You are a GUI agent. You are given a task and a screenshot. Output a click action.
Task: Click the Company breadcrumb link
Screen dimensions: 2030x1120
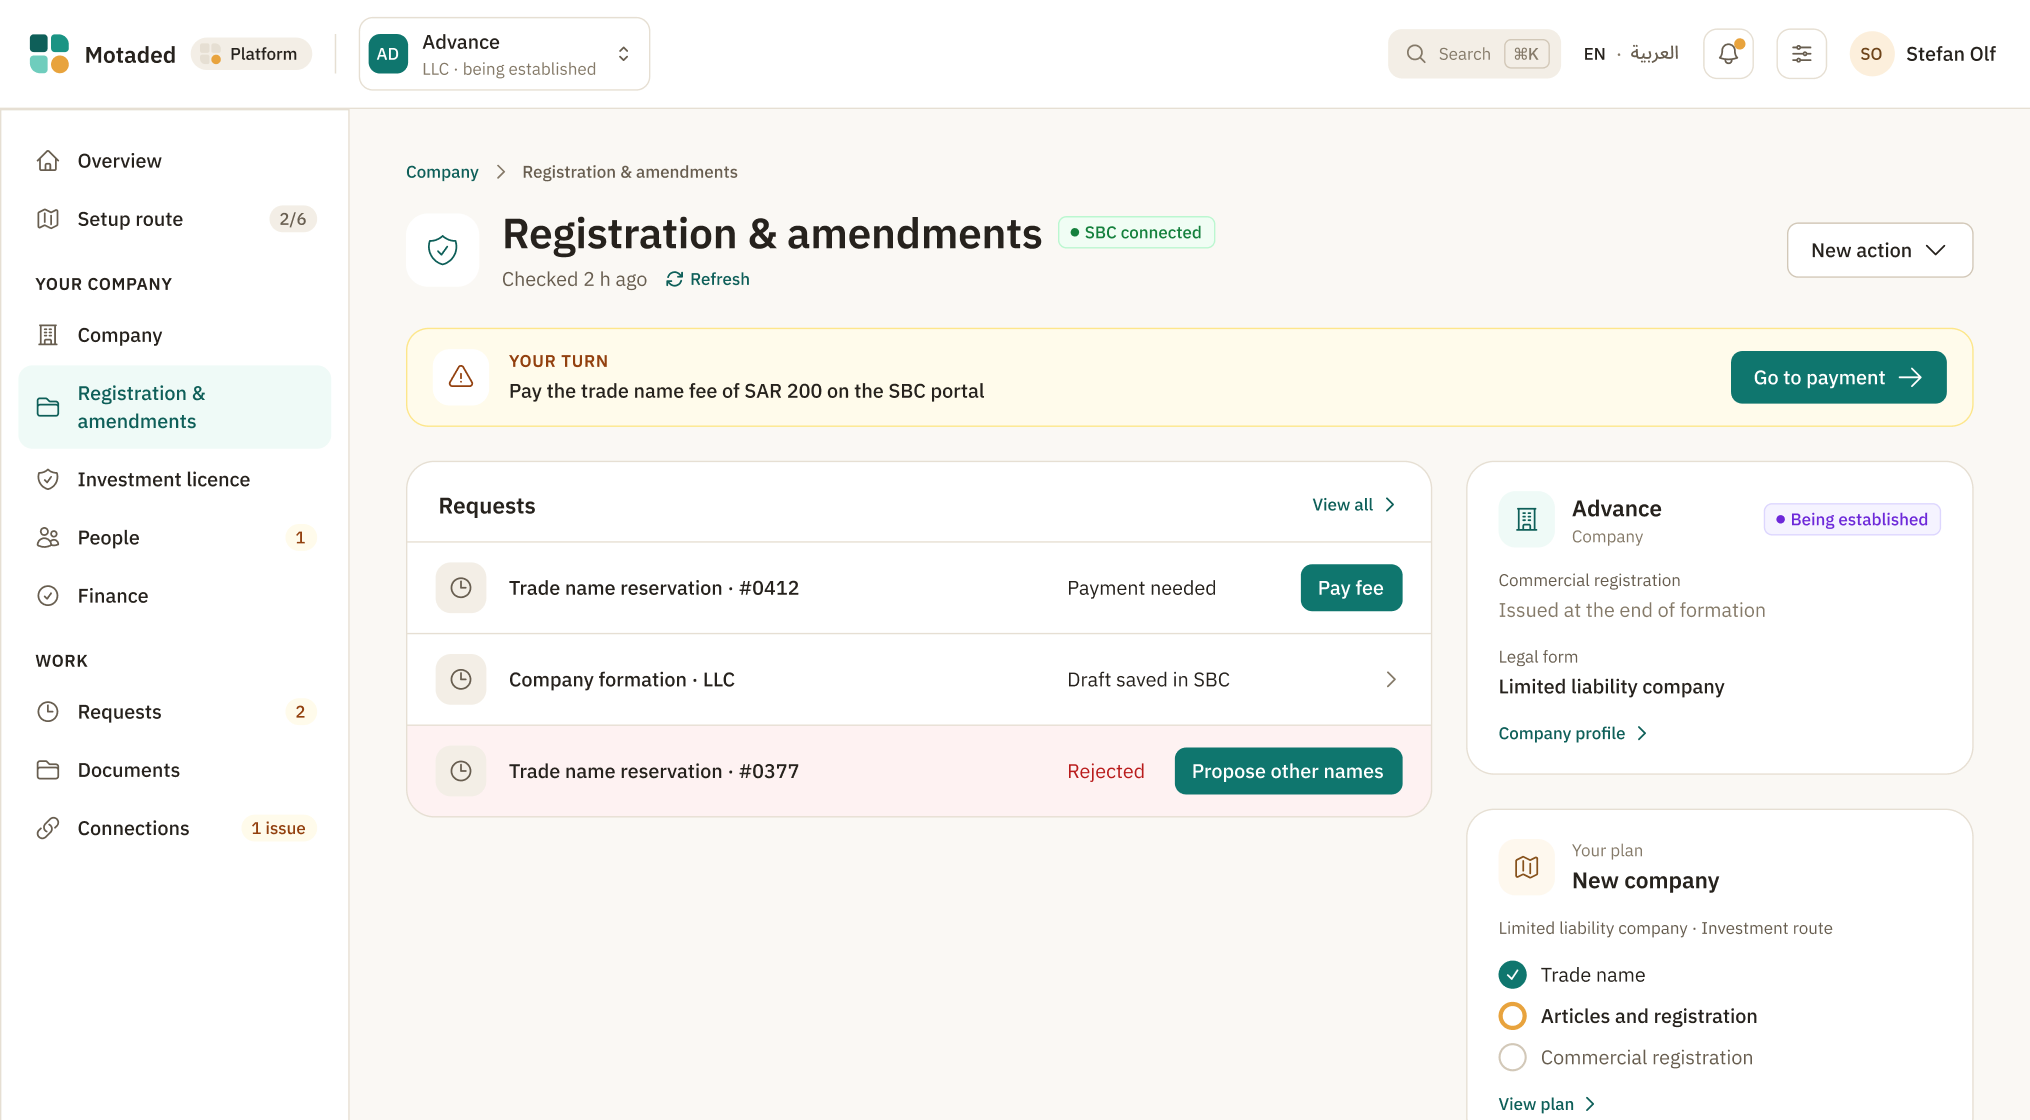tap(442, 172)
